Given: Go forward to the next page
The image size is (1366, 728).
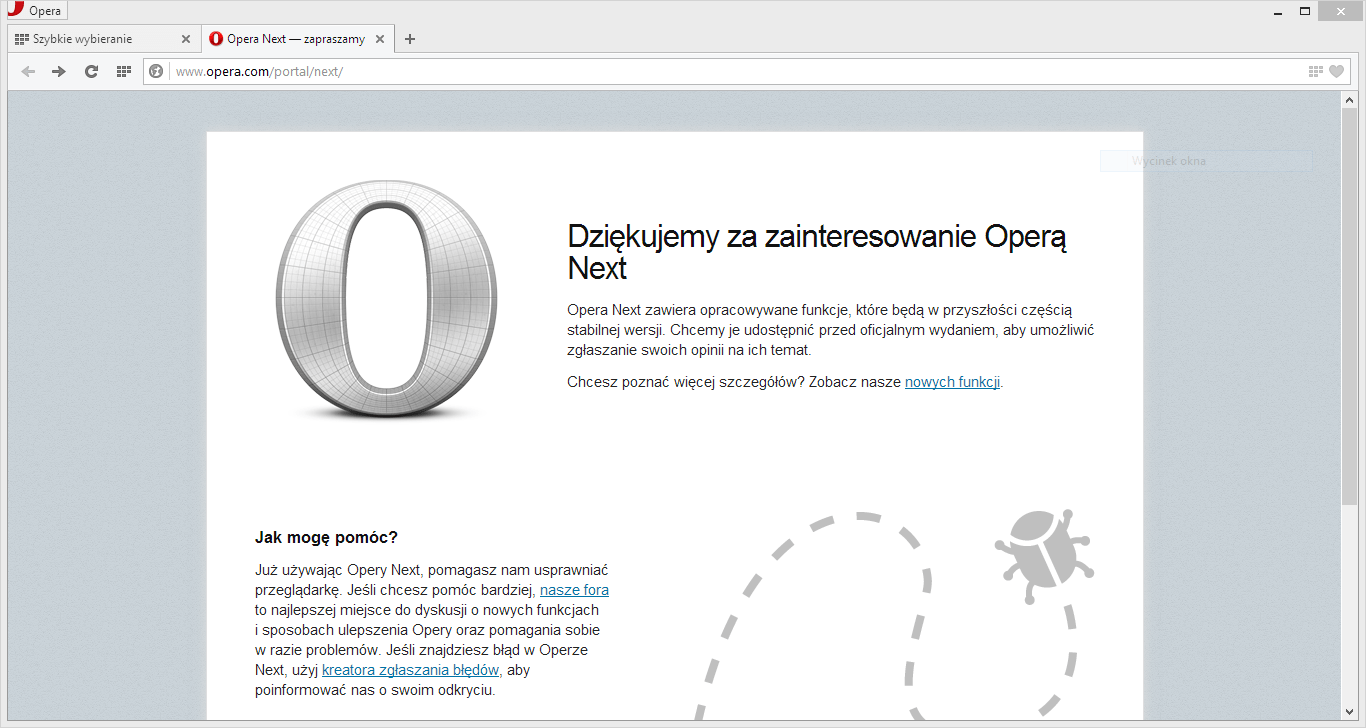Looking at the screenshot, I should tap(59, 71).
